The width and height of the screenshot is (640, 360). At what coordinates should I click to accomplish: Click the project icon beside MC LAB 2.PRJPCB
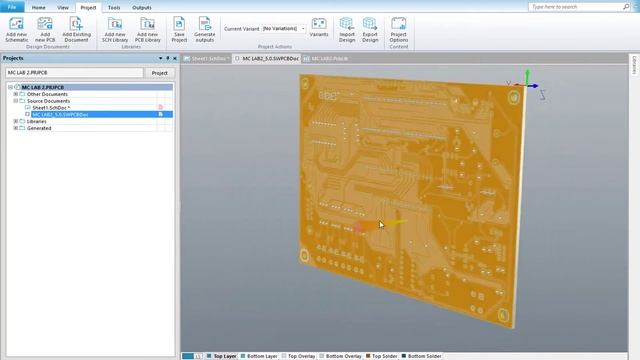(18, 87)
